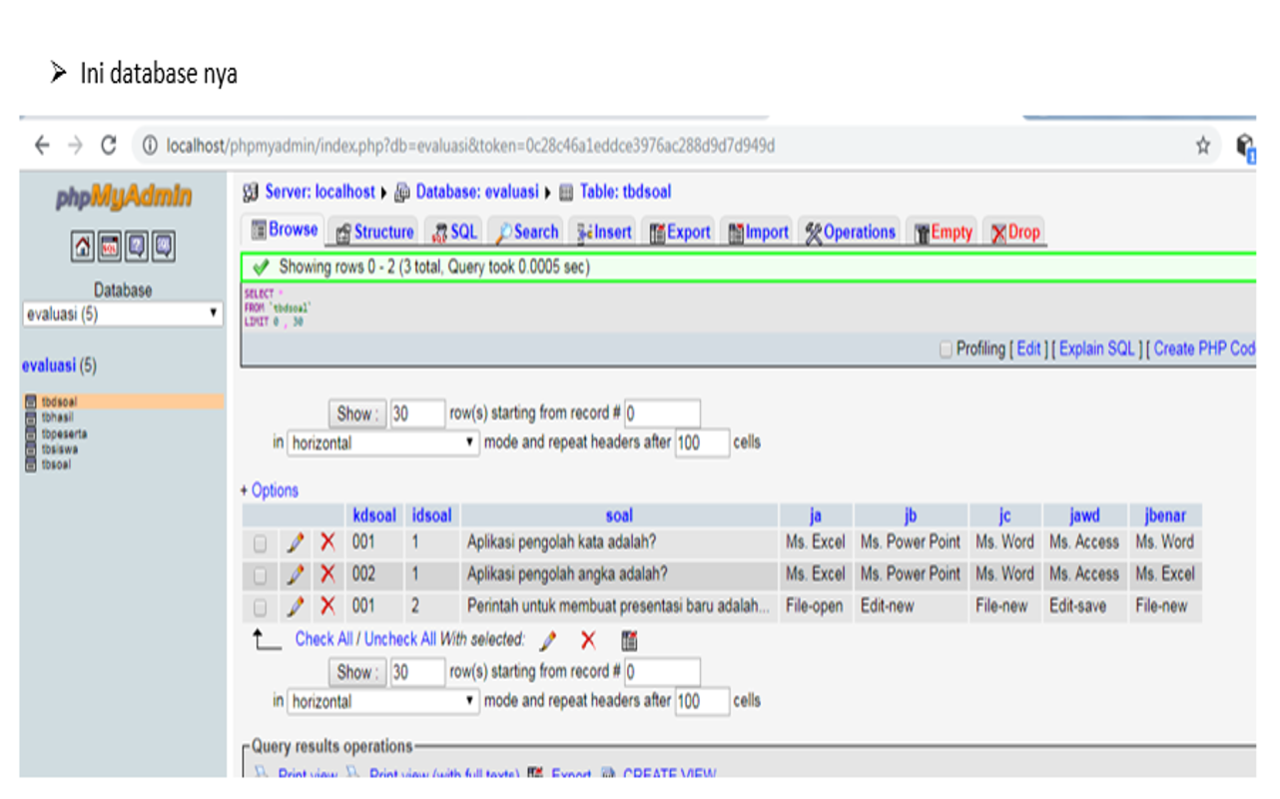The width and height of the screenshot is (1280, 799).
Task: Switch to the Structure tab
Action: [375, 232]
